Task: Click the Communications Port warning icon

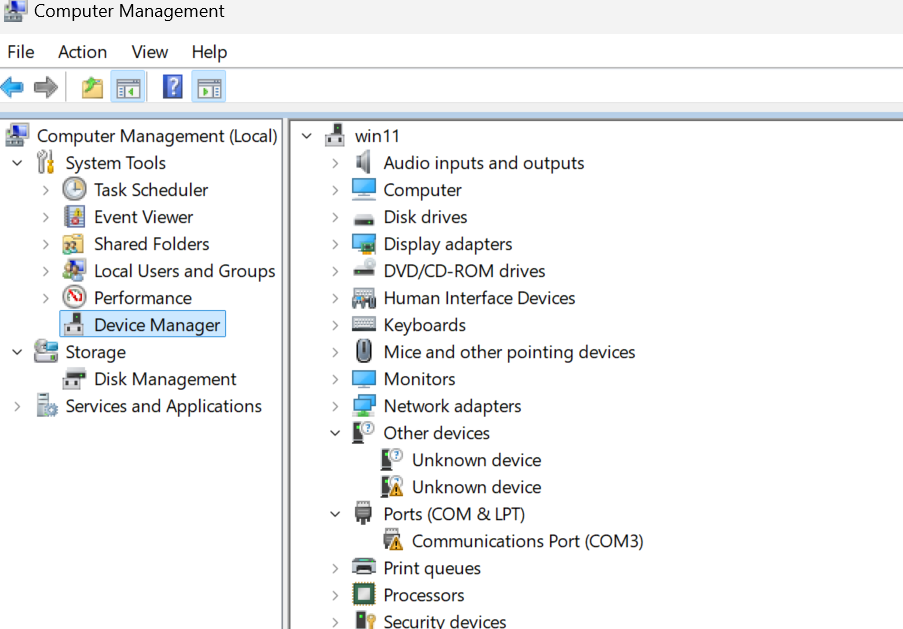Action: tap(393, 540)
